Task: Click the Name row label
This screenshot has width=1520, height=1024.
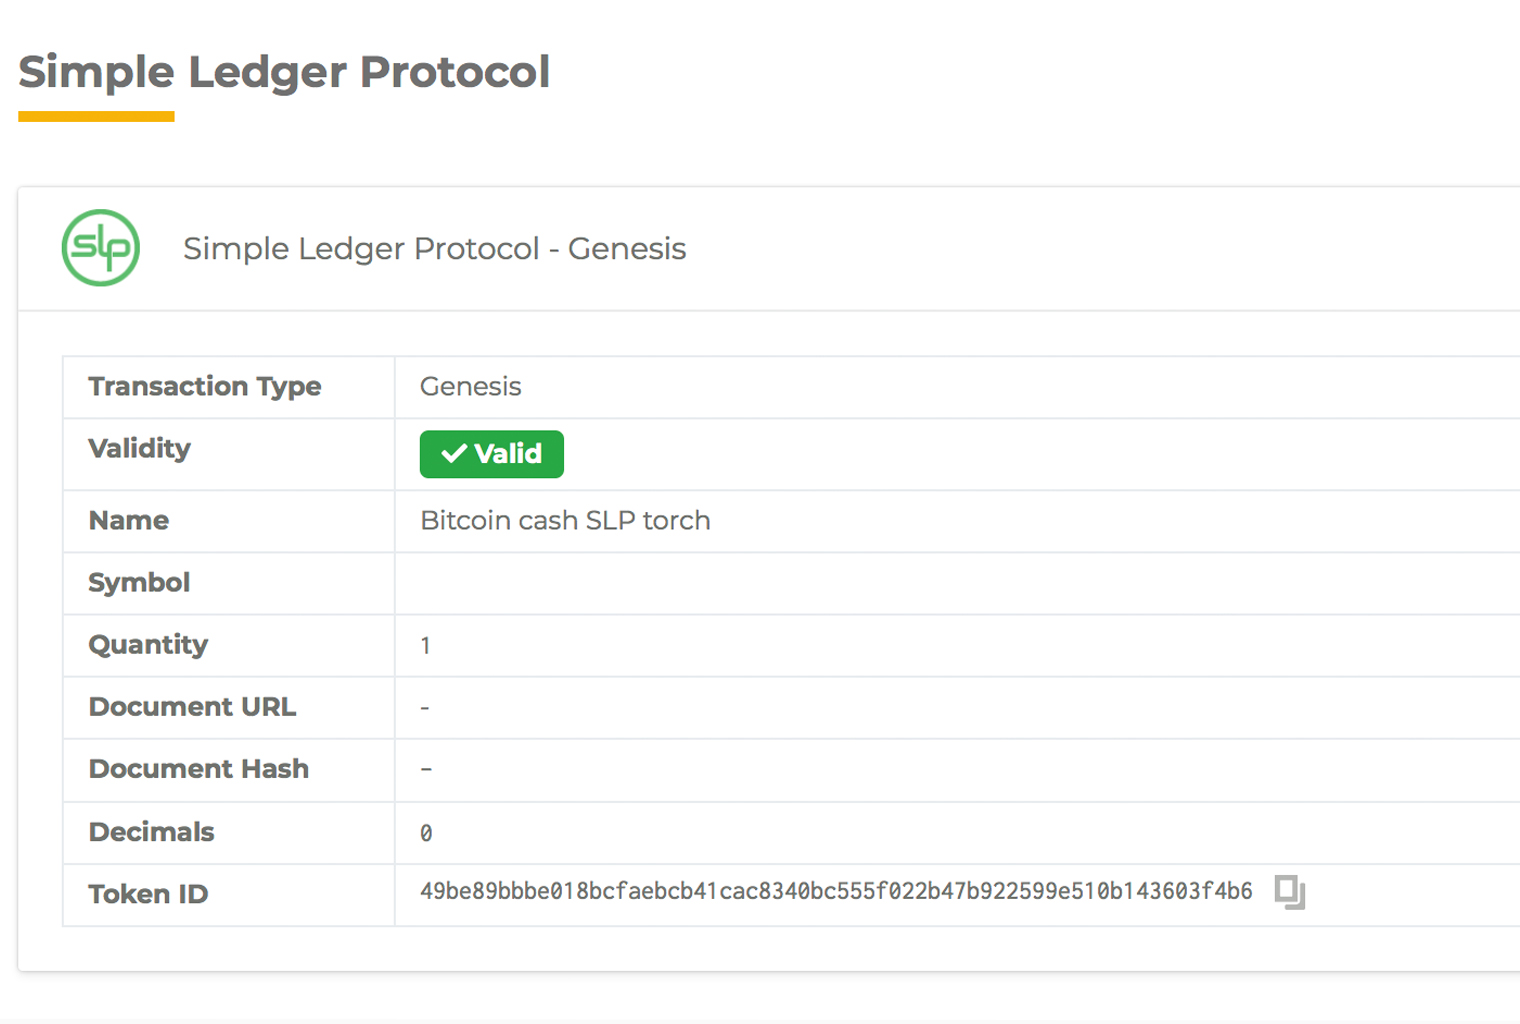Action: 129,520
